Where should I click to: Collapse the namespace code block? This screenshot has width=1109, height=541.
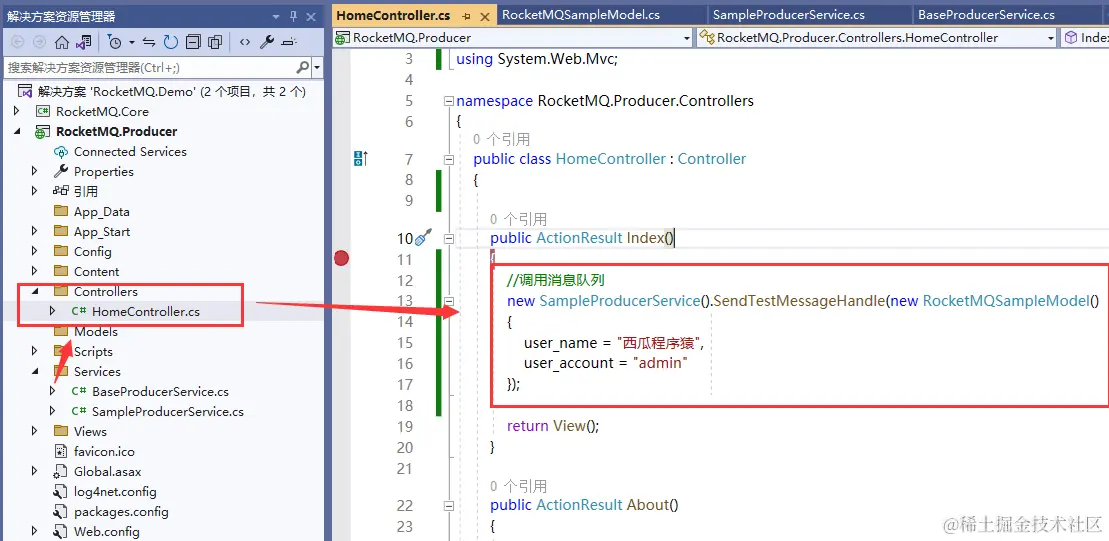pyautogui.click(x=448, y=101)
